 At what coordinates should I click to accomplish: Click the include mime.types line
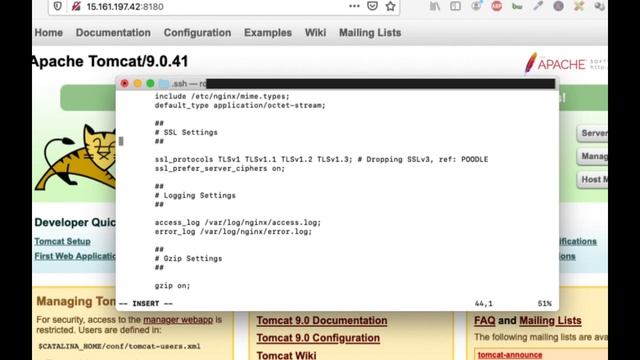pos(222,96)
